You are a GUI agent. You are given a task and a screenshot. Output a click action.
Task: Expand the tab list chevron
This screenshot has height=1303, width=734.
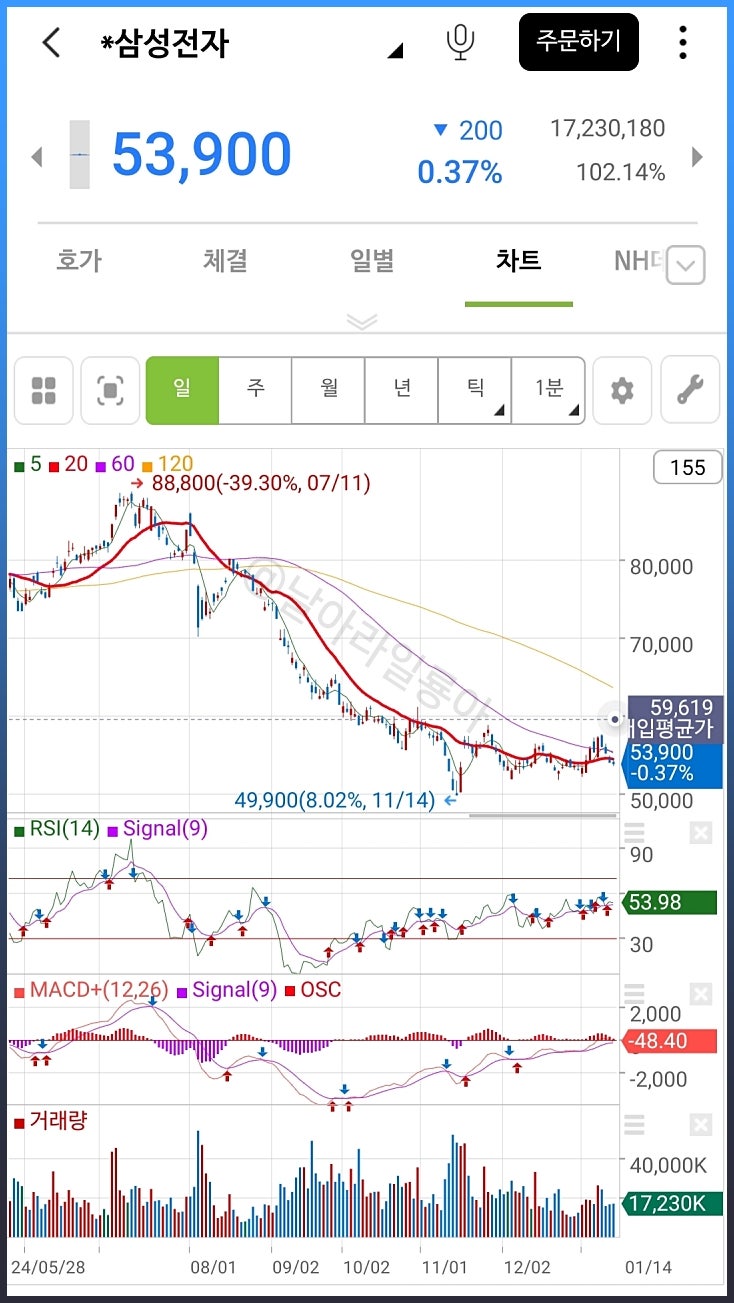[685, 265]
